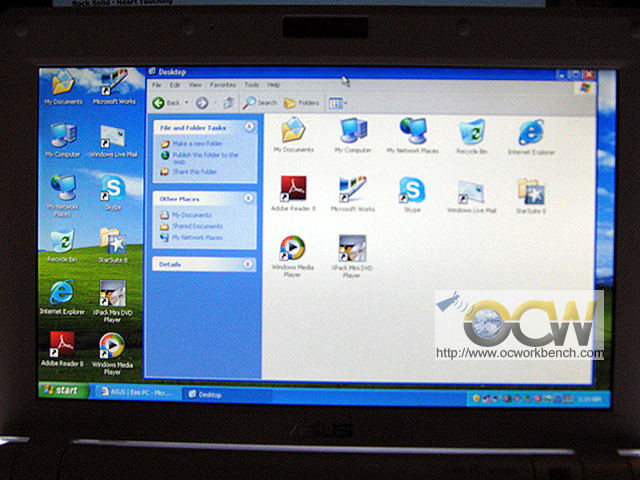This screenshot has height=480, width=640.
Task: Collapse the Other Places panel
Action: 248,198
